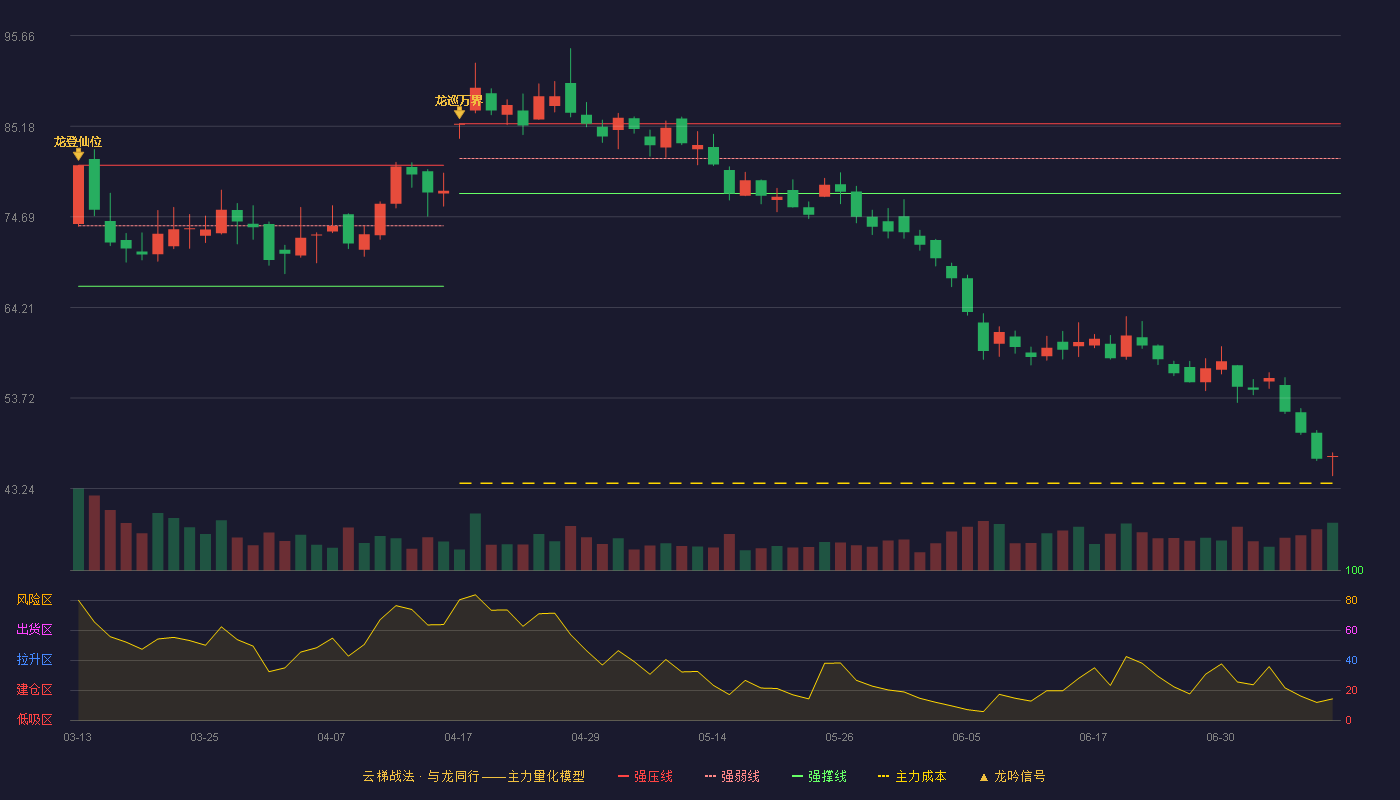
Task: Click the 43.24 price axis label
Action: tap(19, 490)
